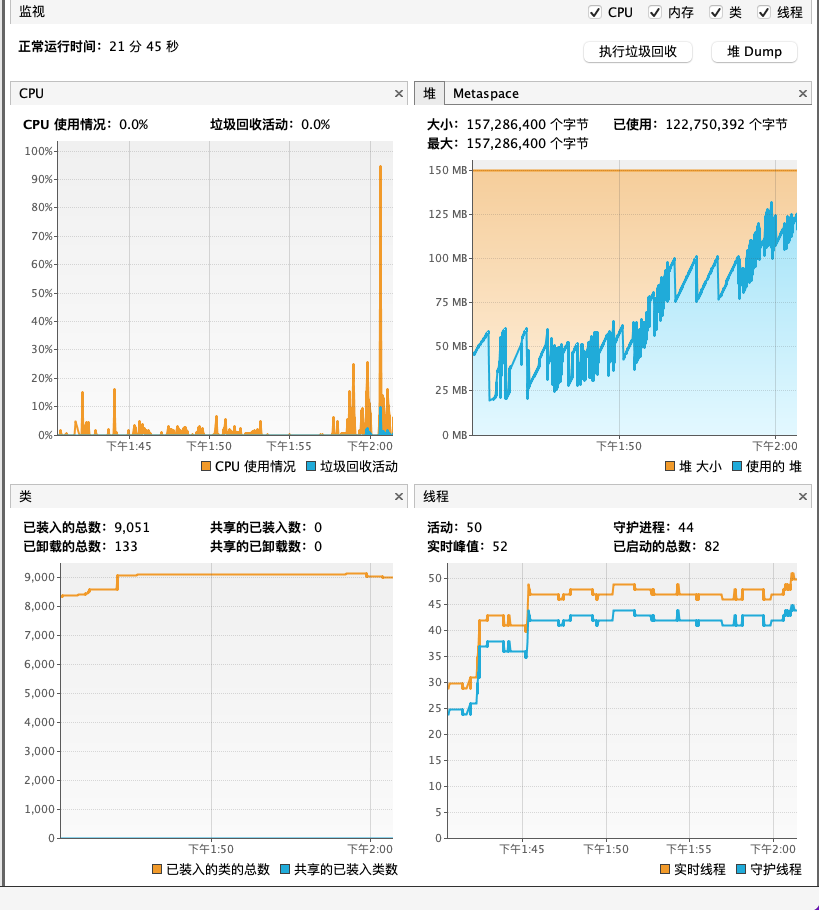The image size is (819, 910).
Task: Click the uptime text 21 分 45 秒
Action: point(144,46)
